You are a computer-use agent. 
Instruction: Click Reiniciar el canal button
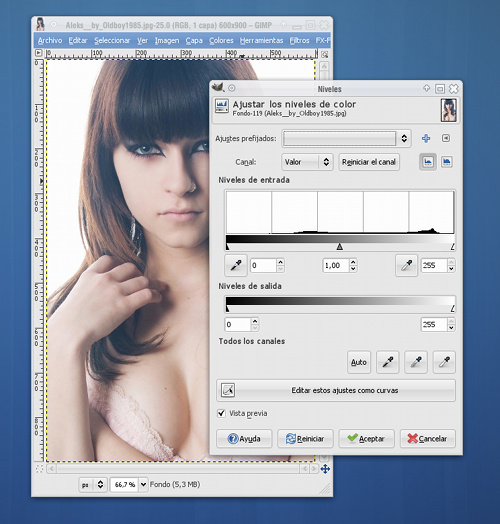369,162
